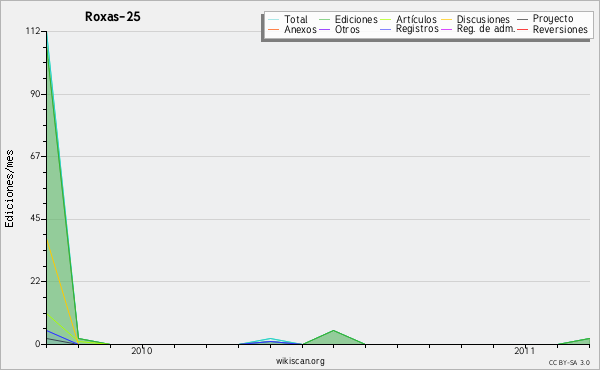Click the purple Otros legend line swatch
Viewport: 600px width, 370px height.
[324, 29]
